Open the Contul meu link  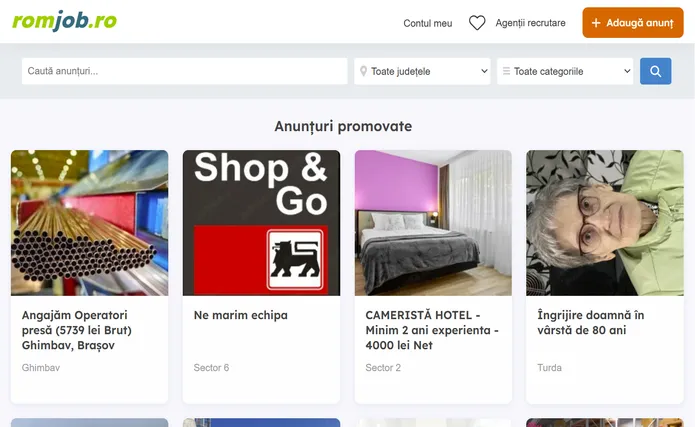[x=427, y=23]
